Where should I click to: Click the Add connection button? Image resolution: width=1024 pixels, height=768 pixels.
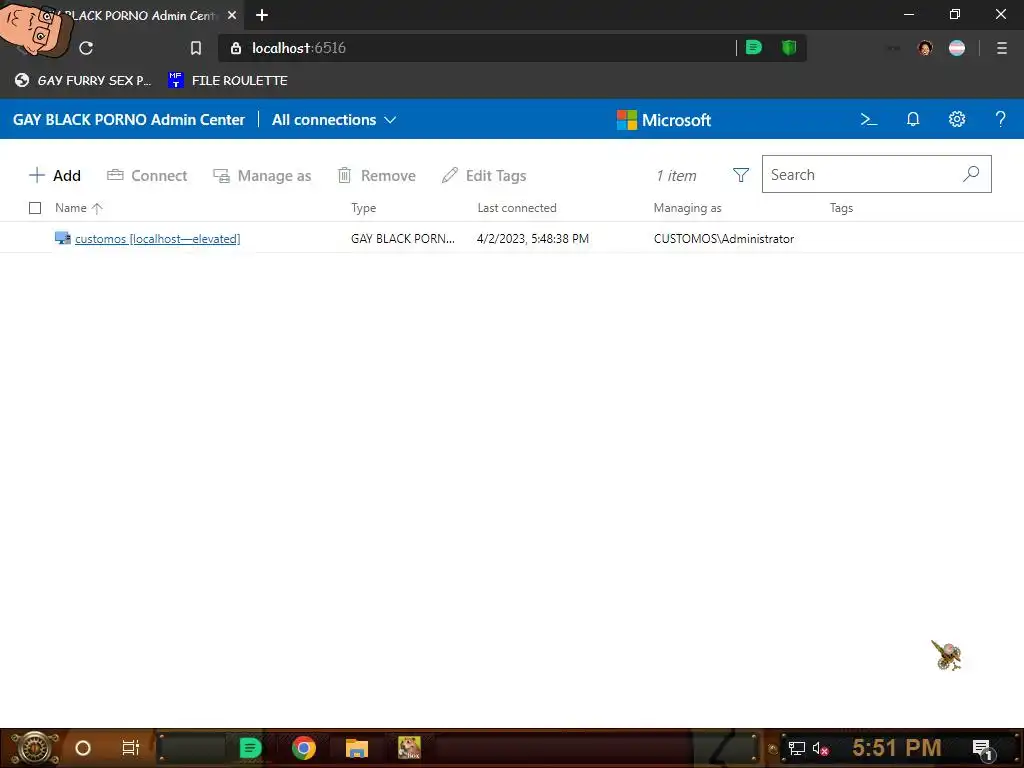click(55, 175)
